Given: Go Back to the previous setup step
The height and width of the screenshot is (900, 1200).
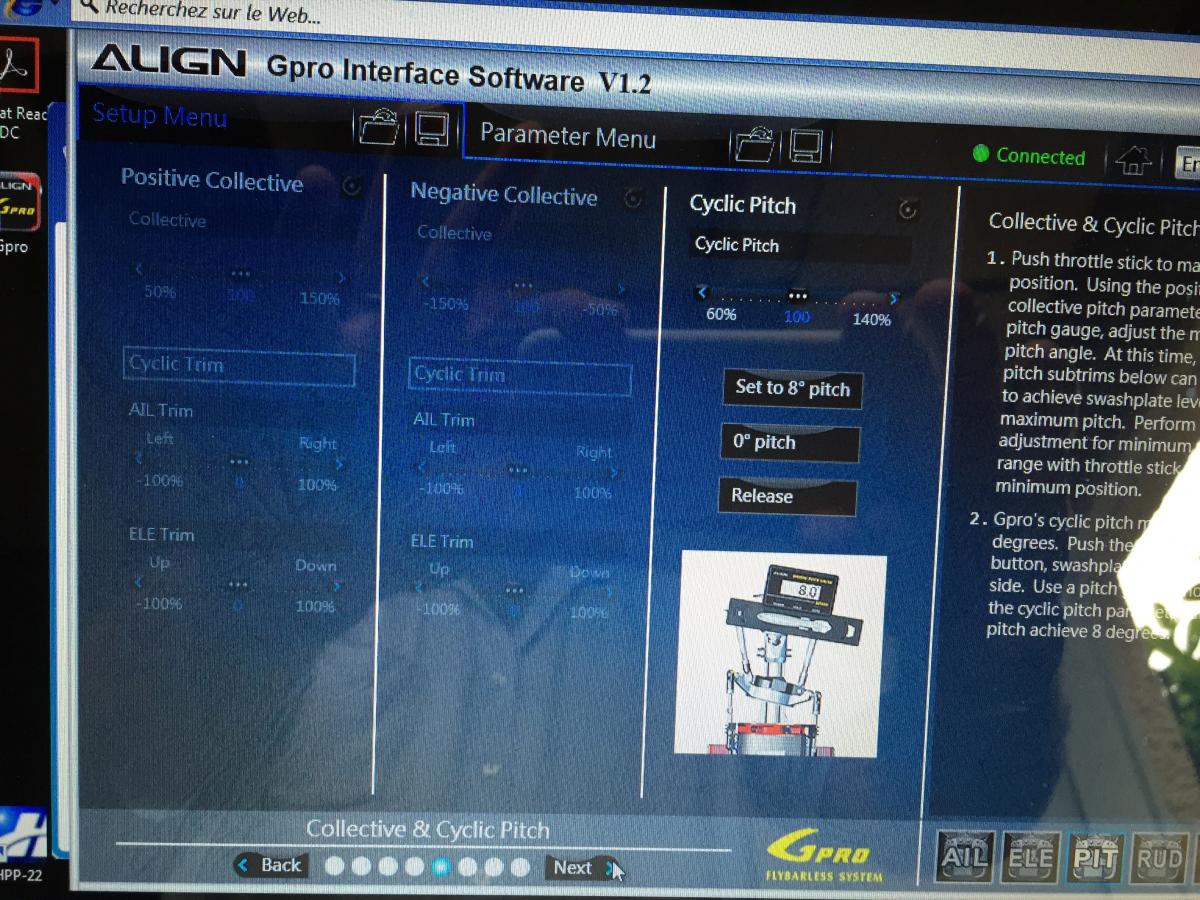Looking at the screenshot, I should (x=270, y=865).
